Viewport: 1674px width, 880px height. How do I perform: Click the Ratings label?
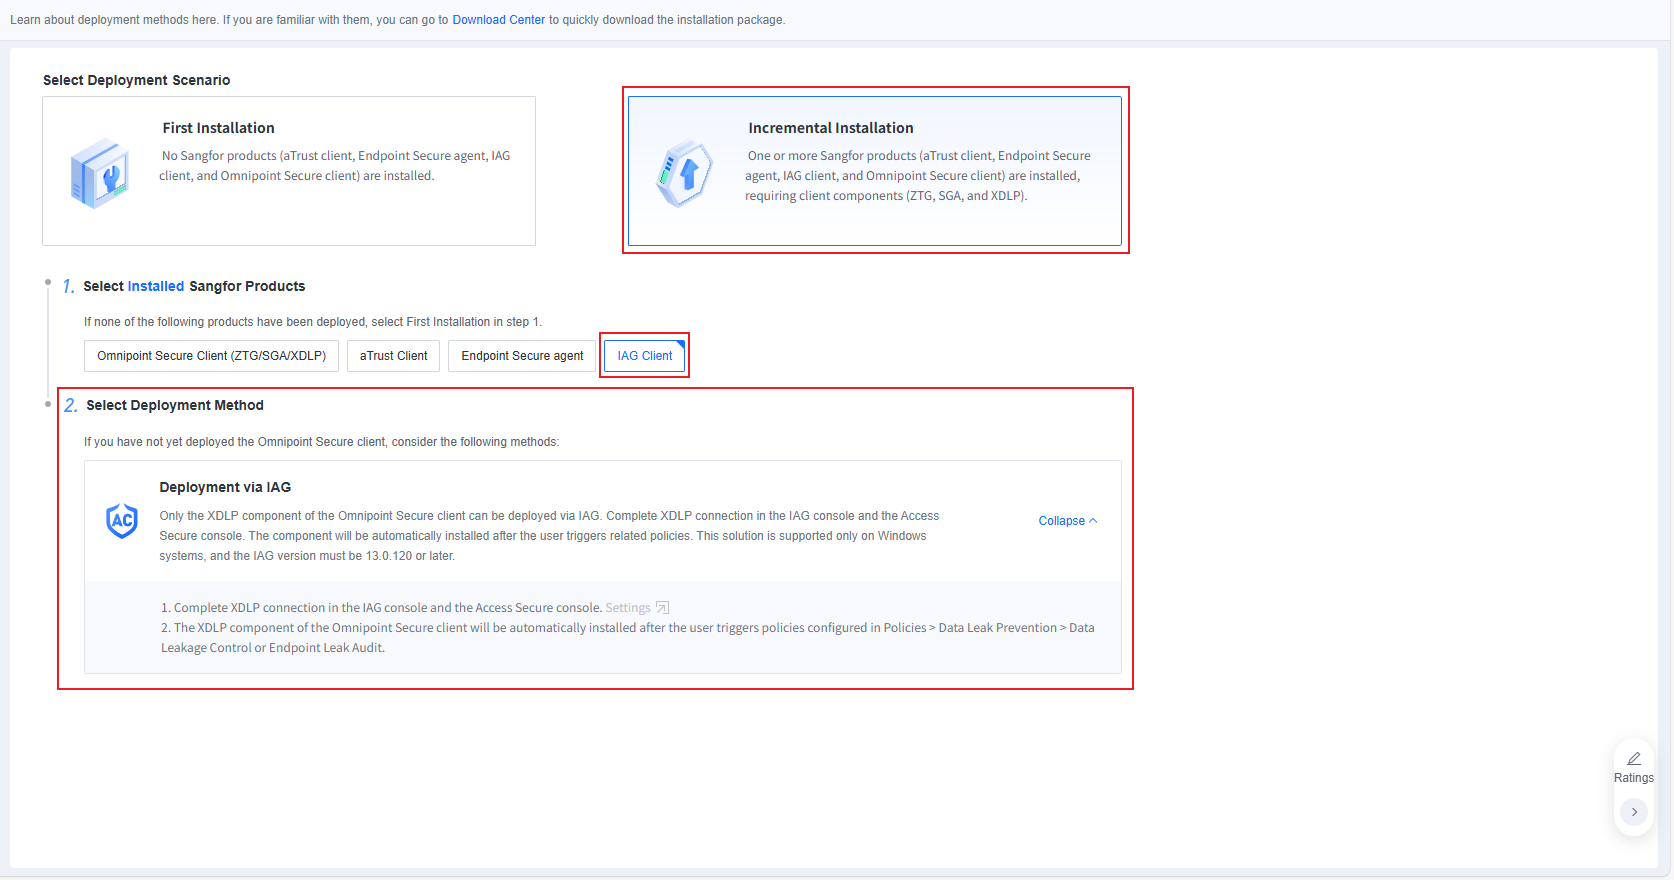coord(1634,778)
